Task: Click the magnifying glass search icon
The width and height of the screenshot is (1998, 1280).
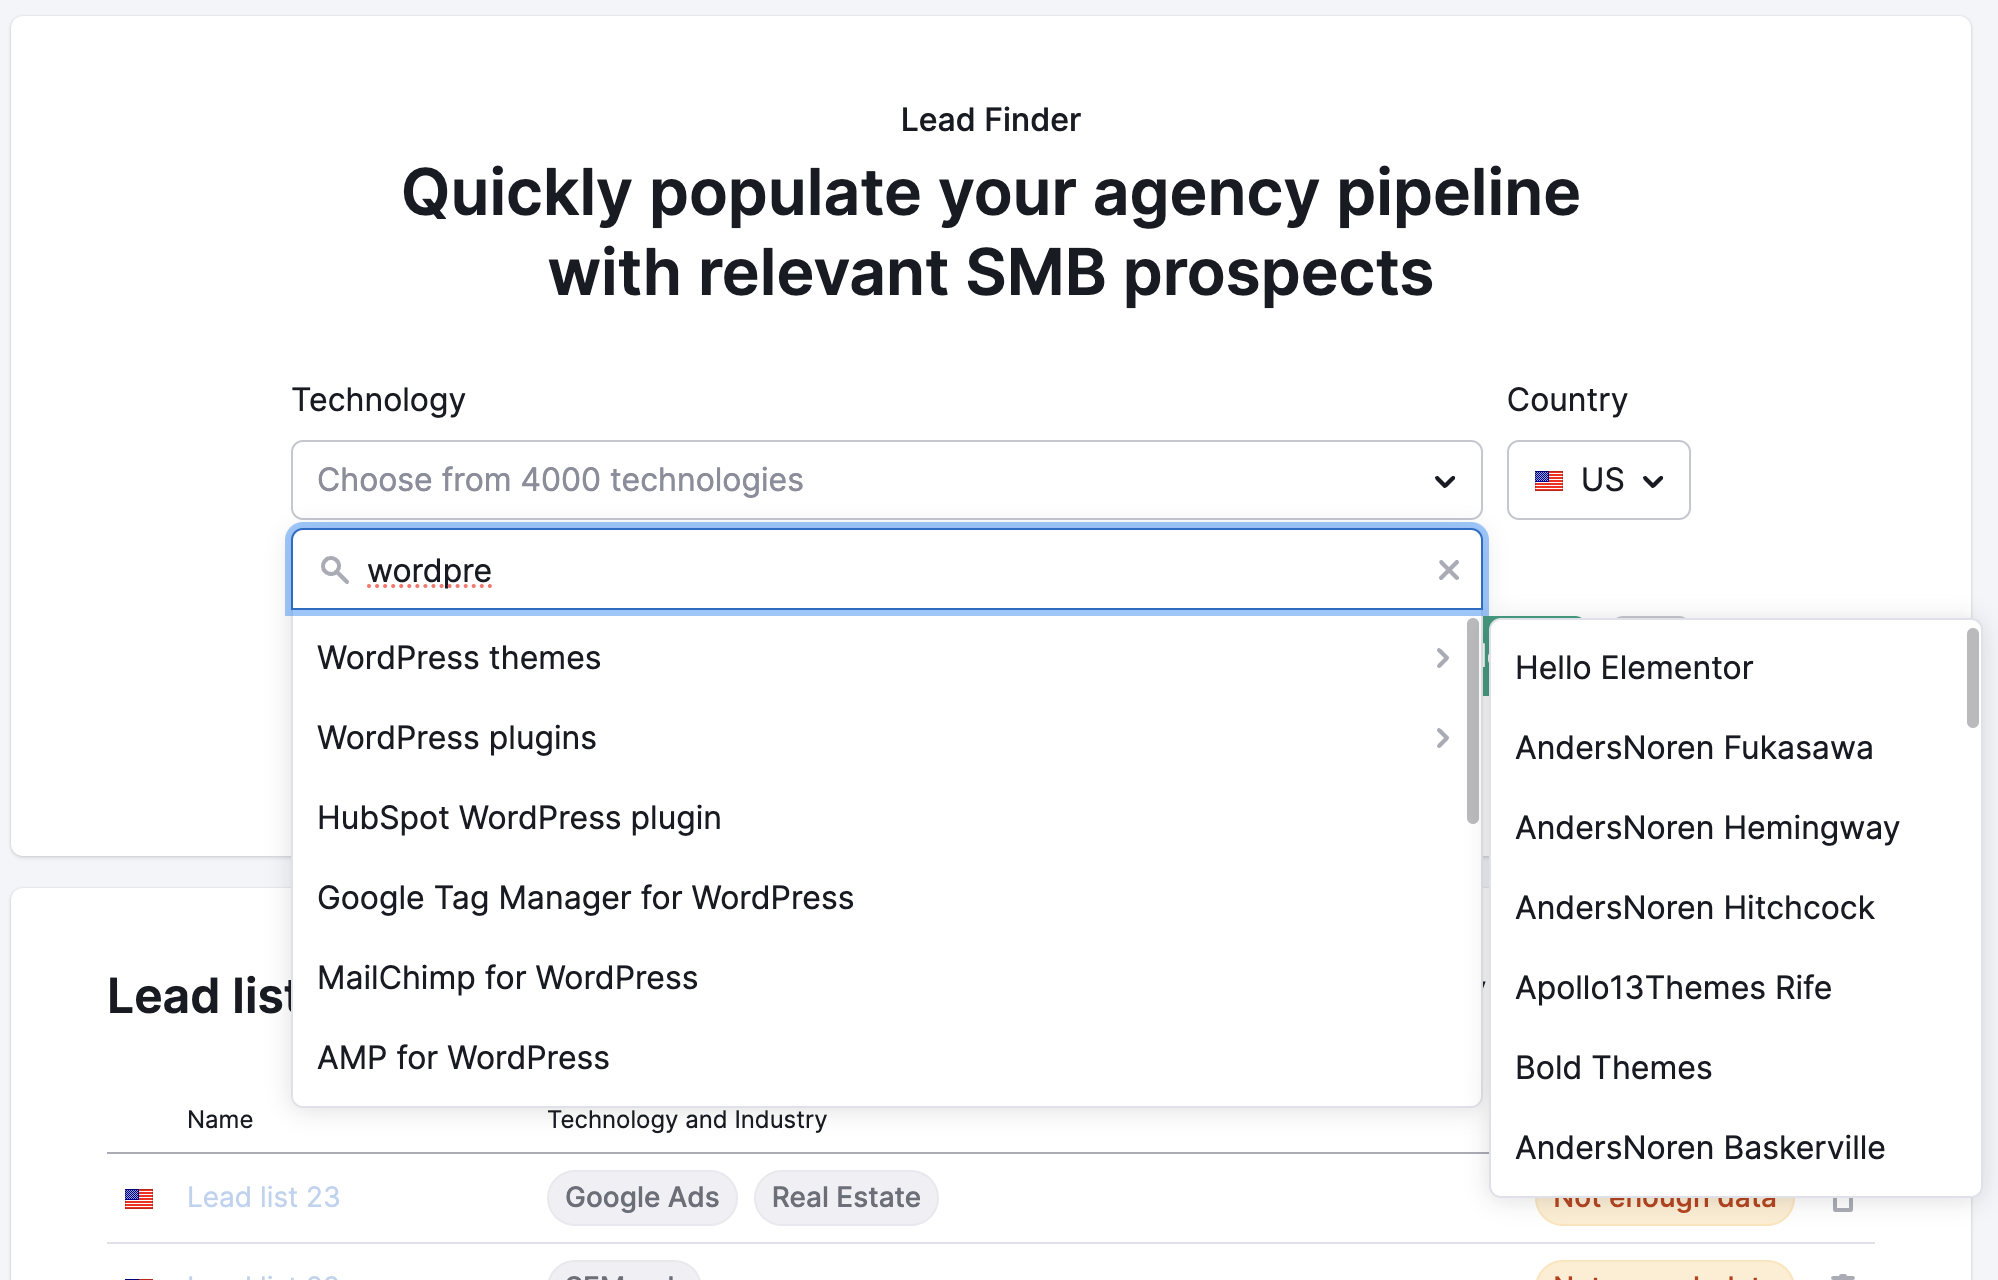Action: tap(333, 569)
